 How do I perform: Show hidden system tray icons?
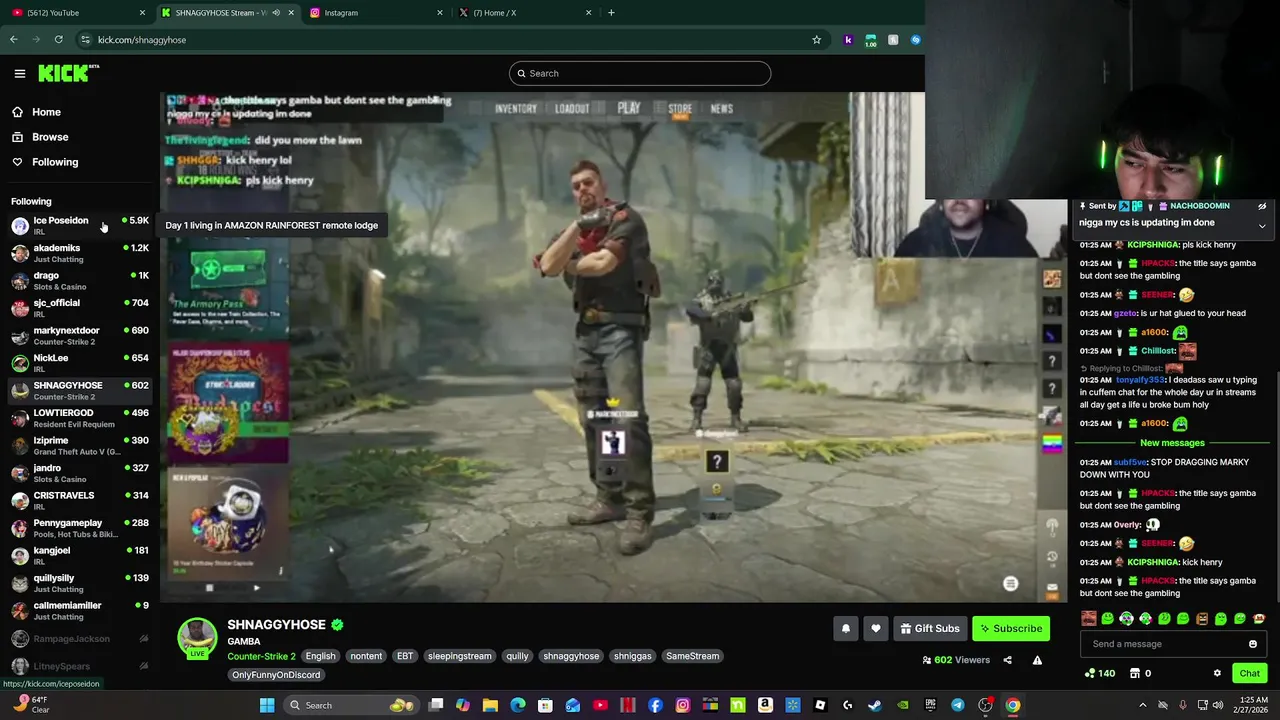(x=1143, y=705)
